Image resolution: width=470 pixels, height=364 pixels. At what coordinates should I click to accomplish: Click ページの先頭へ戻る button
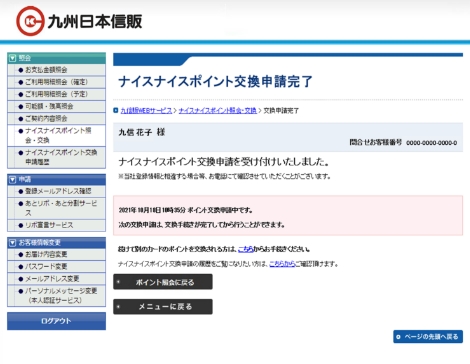pyautogui.click(x=428, y=337)
